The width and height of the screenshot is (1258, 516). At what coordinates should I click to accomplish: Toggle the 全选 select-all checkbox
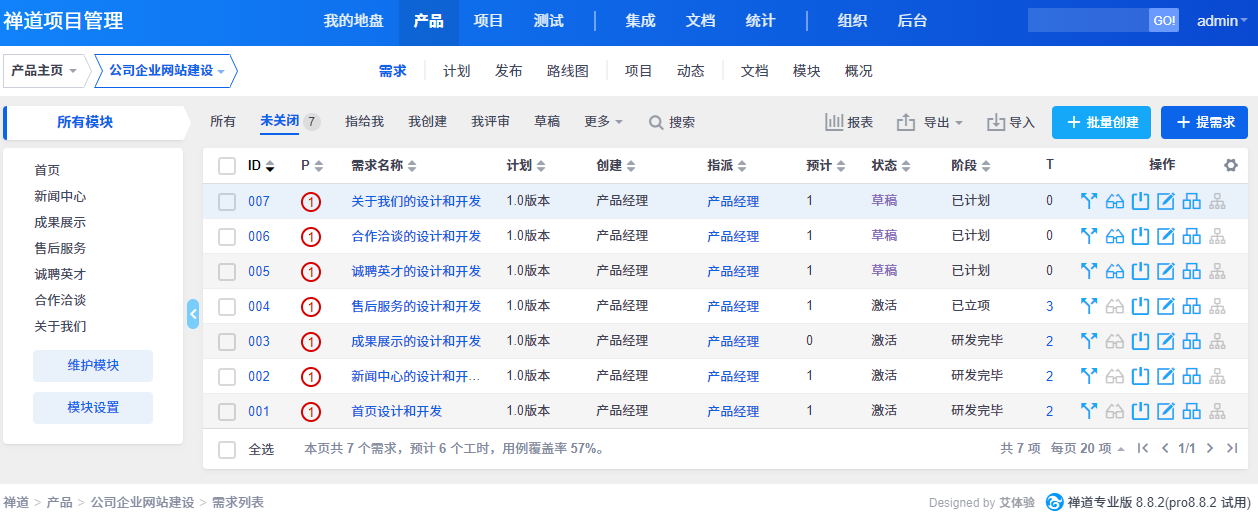(x=227, y=449)
